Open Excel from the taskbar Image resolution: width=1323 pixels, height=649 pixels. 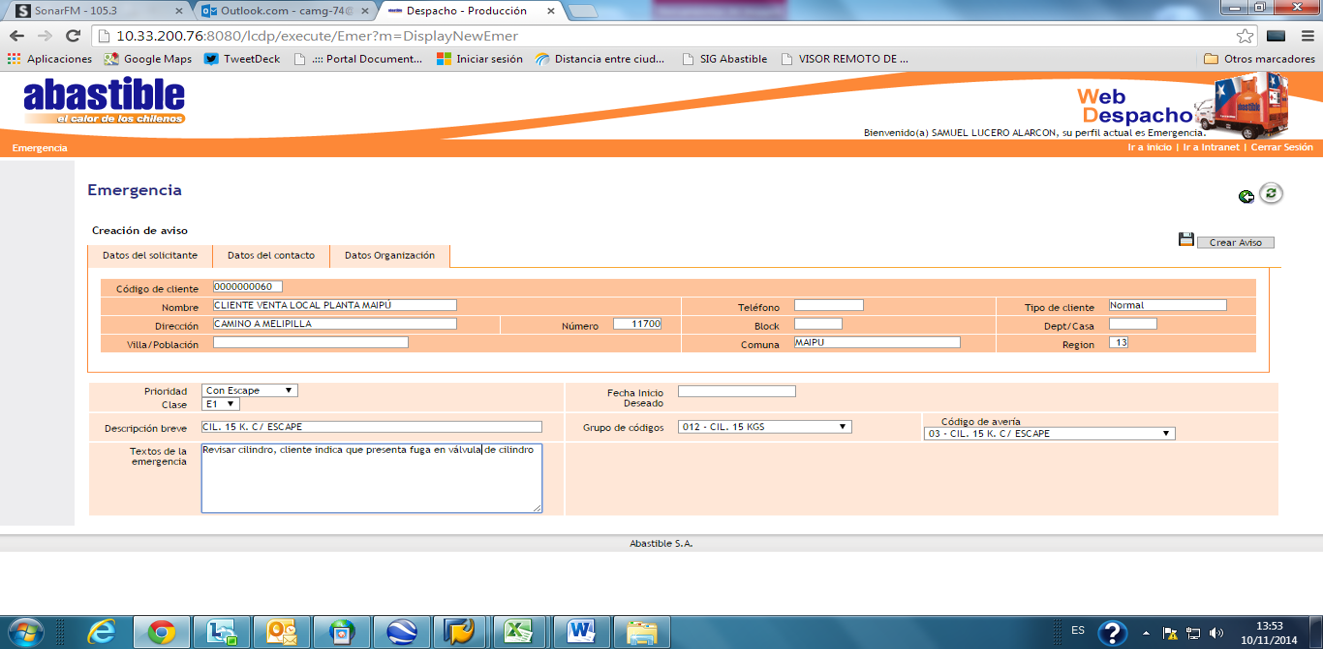point(521,632)
